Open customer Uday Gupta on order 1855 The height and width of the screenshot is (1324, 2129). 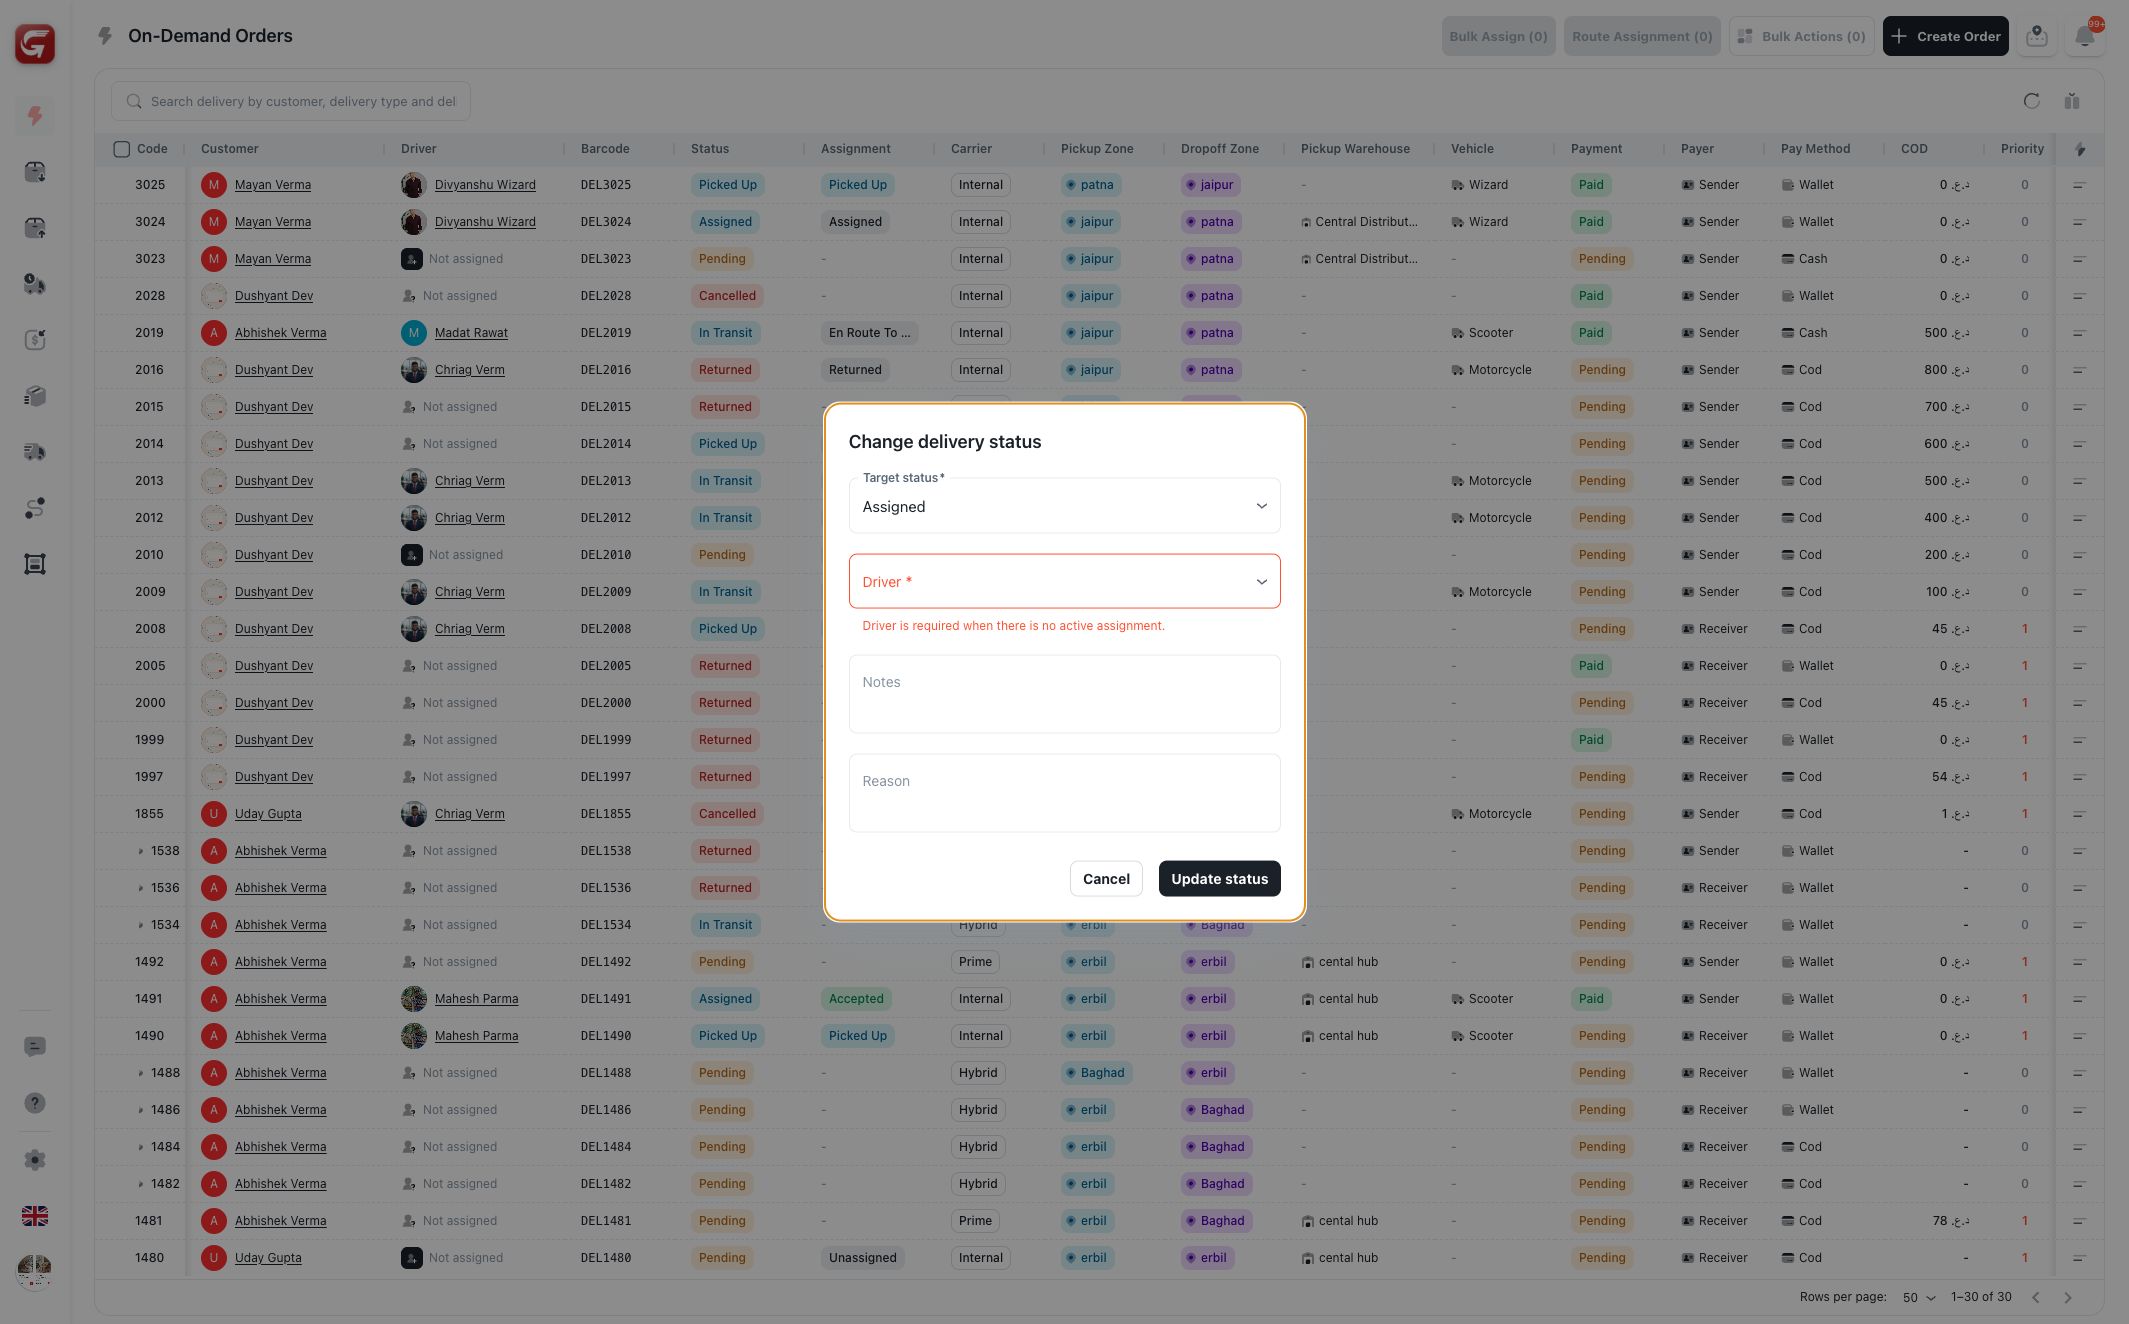pyautogui.click(x=268, y=814)
